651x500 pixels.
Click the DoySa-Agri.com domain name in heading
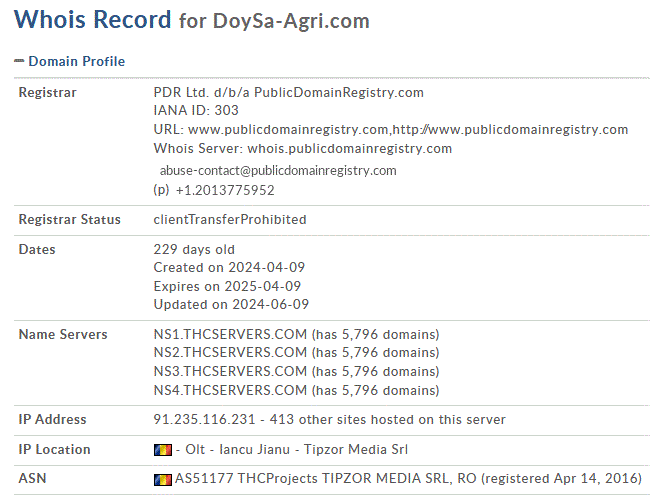pos(291,21)
